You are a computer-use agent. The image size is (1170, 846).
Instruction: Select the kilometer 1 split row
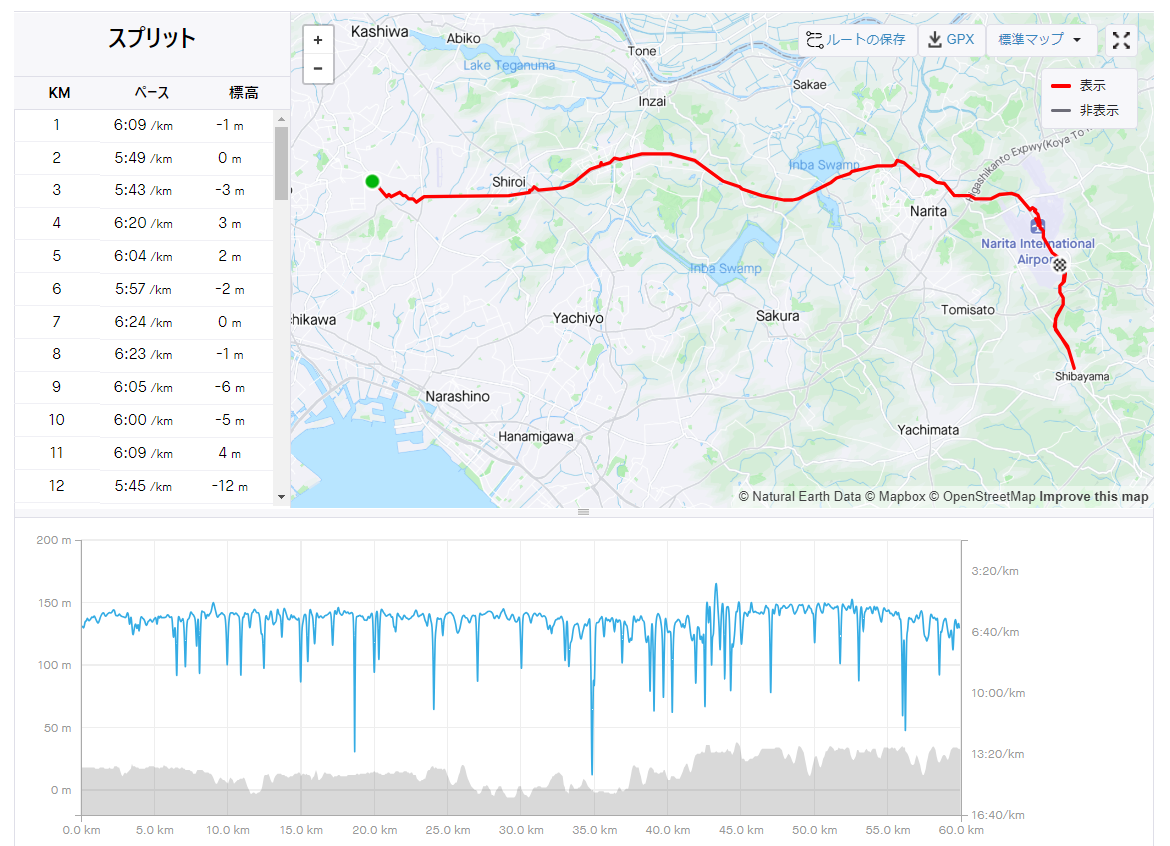(144, 125)
